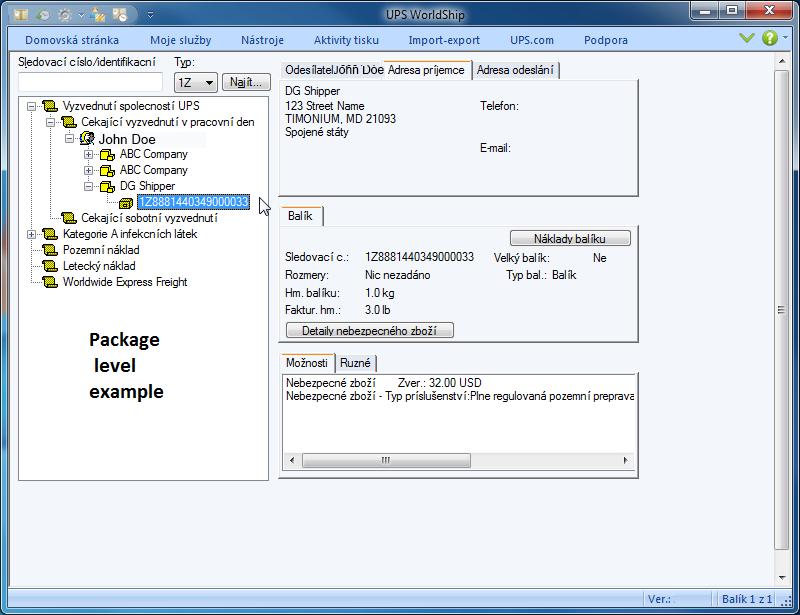This screenshot has height=615, width=800.
Task: Click the John Doe shipper icon
Action: coord(87,138)
